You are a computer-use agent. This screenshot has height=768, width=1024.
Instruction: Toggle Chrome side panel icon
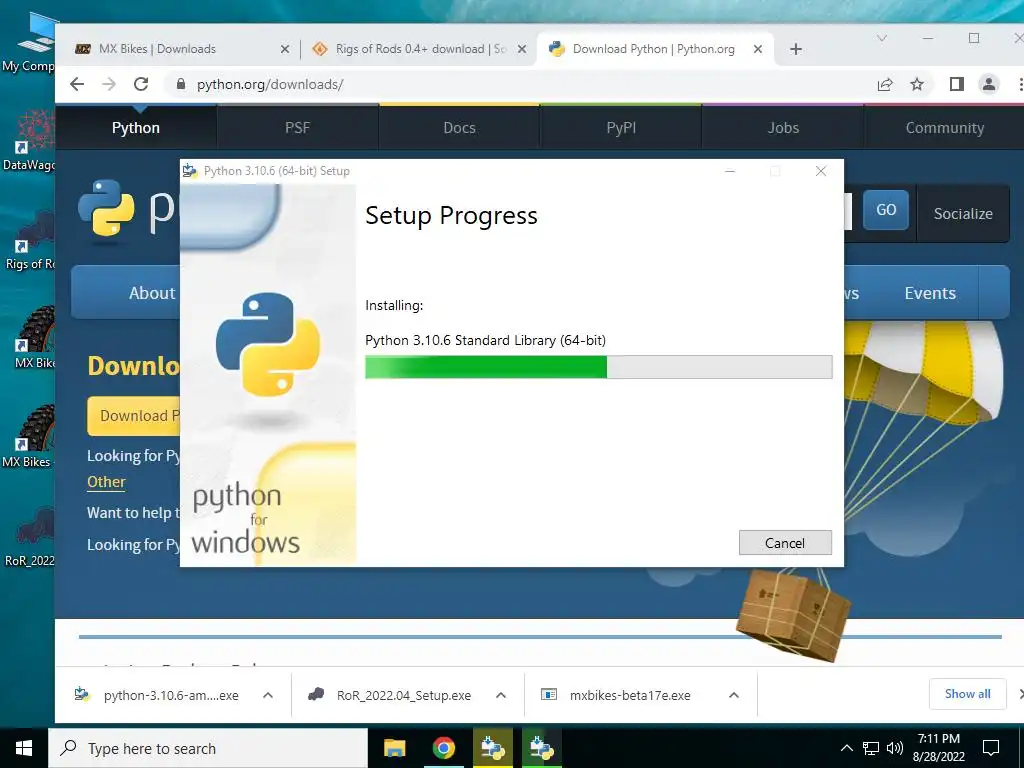coord(957,84)
